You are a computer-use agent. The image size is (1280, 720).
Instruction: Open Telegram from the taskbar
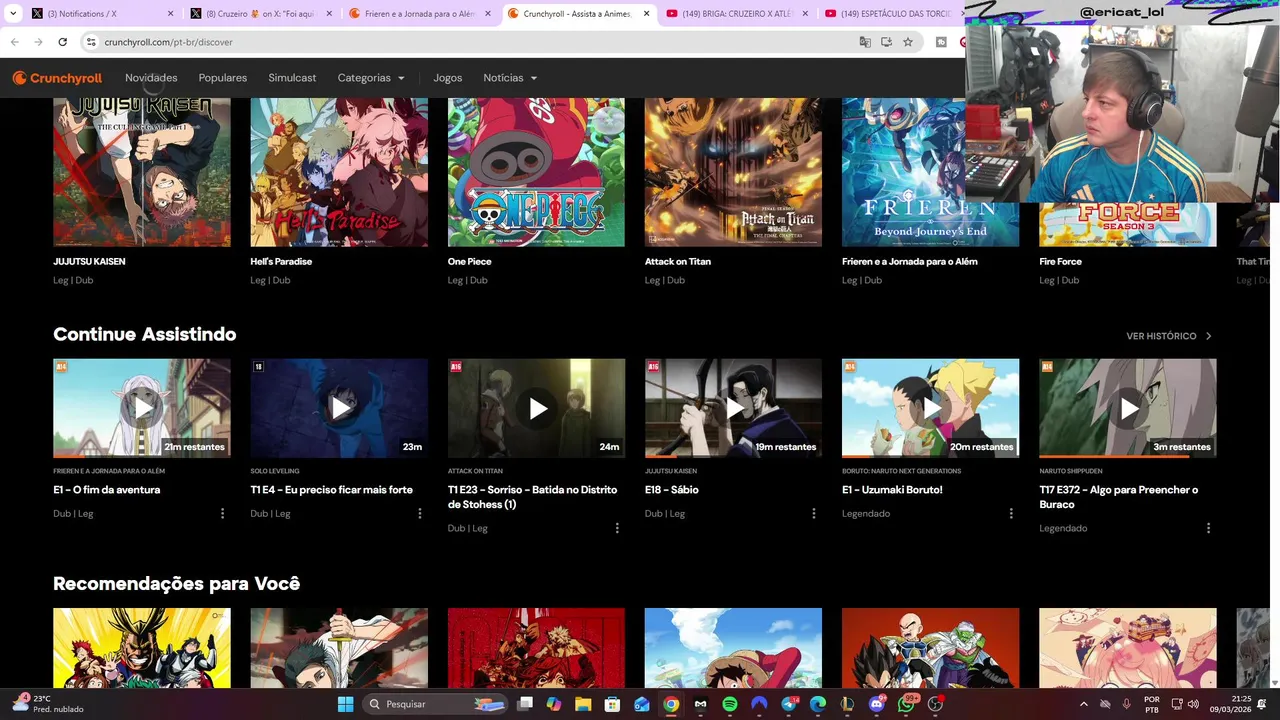pos(788,704)
